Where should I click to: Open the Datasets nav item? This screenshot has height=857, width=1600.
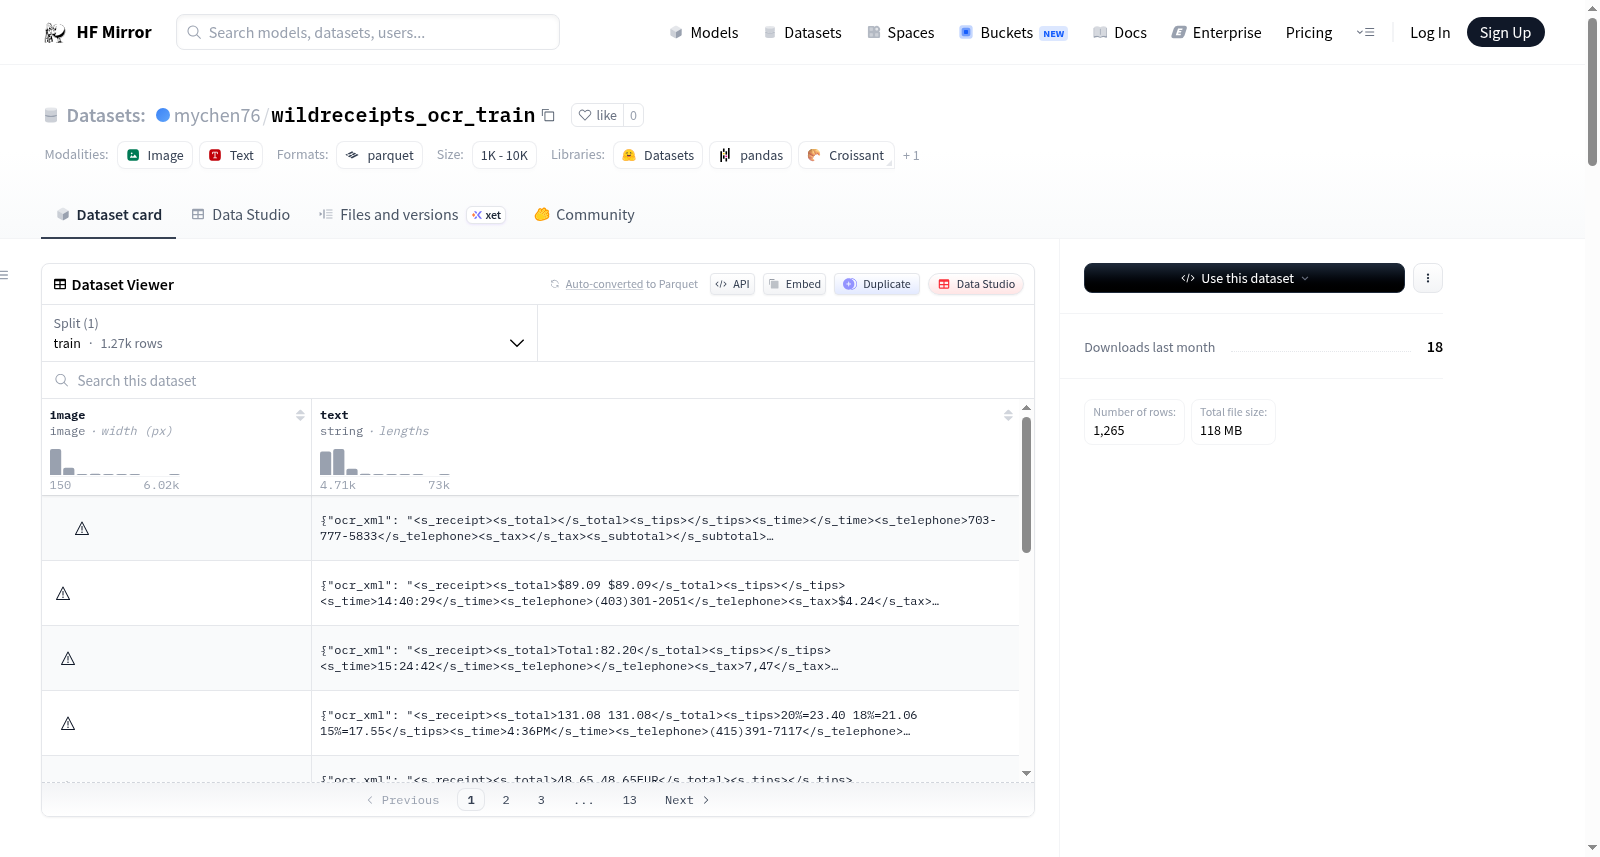[802, 32]
